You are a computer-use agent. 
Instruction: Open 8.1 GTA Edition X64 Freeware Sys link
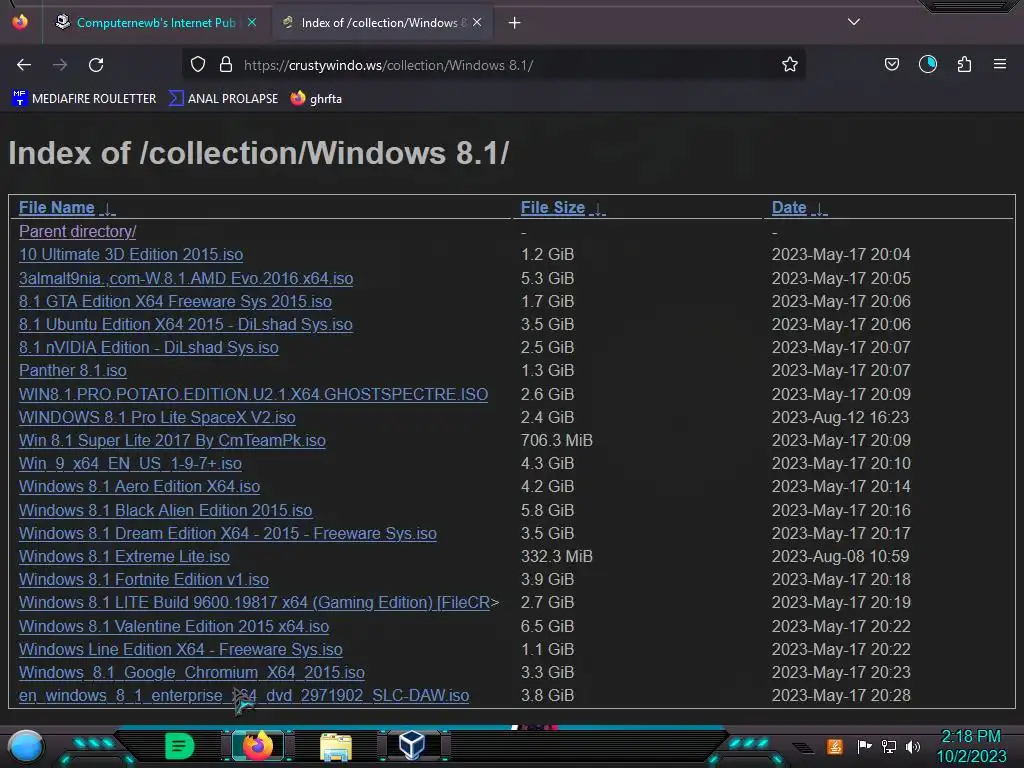tap(175, 301)
